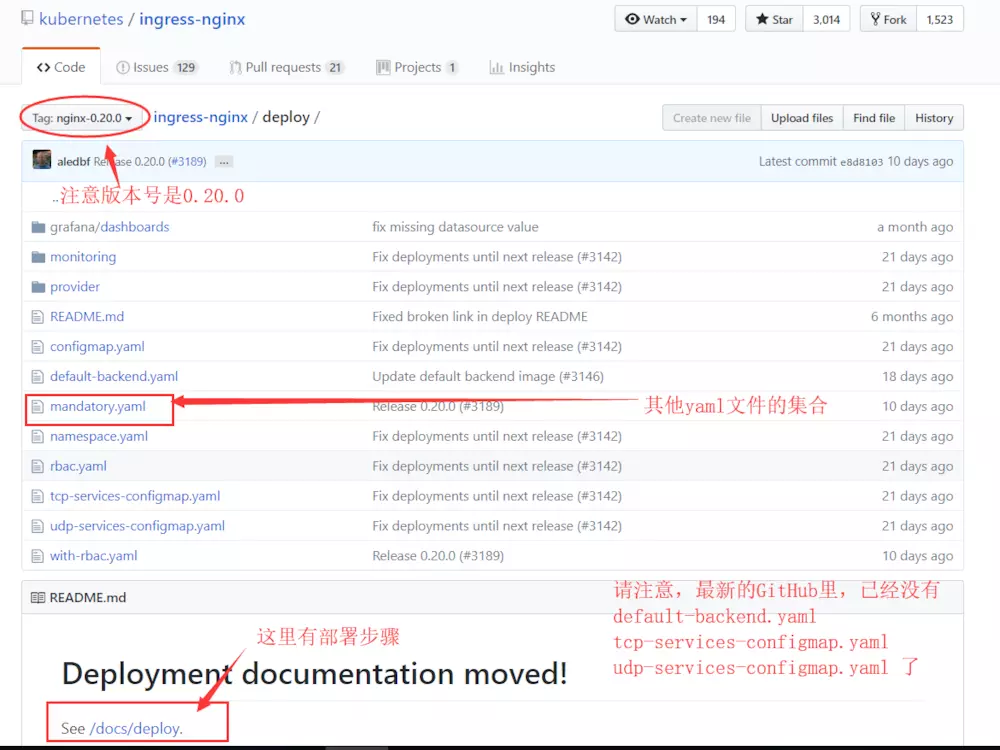Click aledbf avatar thumbnail
The height and width of the screenshot is (750, 1000).
click(x=42, y=159)
